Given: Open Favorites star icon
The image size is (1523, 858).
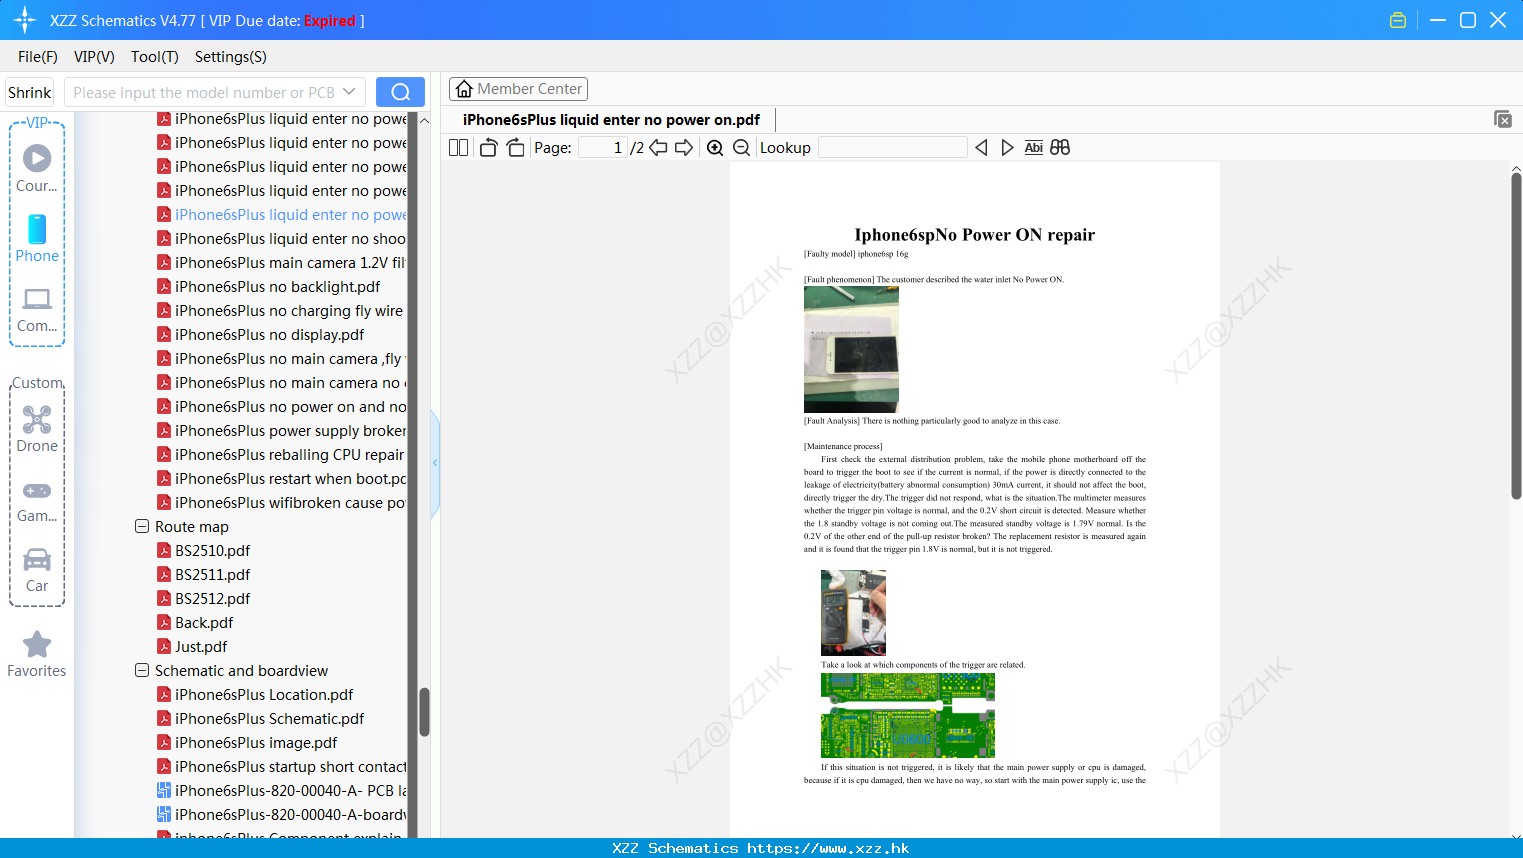Looking at the screenshot, I should [x=37, y=644].
